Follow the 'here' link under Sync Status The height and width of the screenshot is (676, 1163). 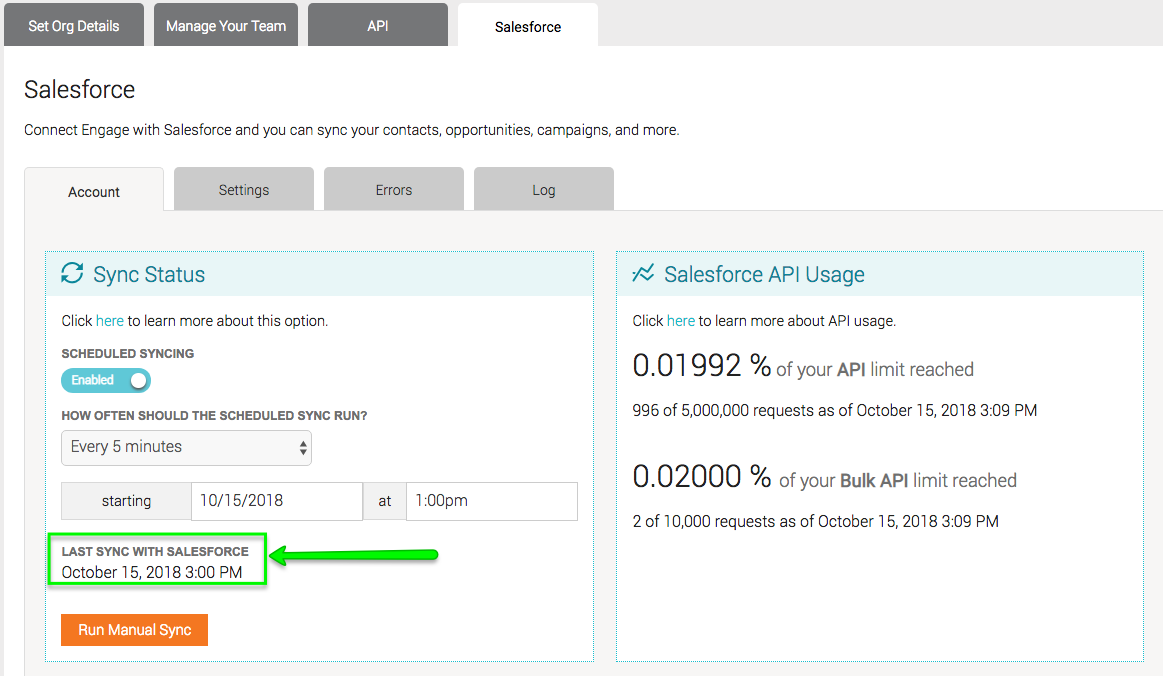(x=110, y=321)
